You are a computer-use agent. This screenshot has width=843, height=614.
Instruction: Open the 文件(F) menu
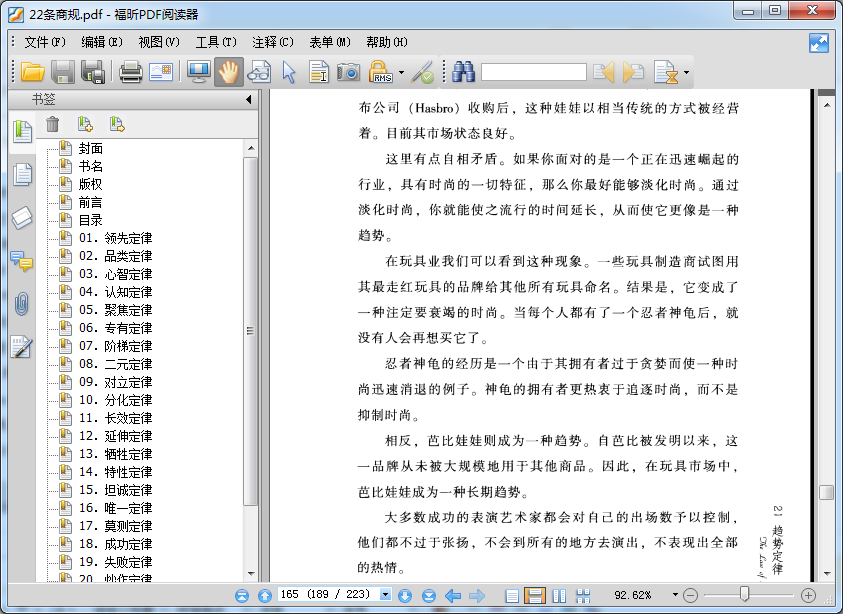pos(45,42)
